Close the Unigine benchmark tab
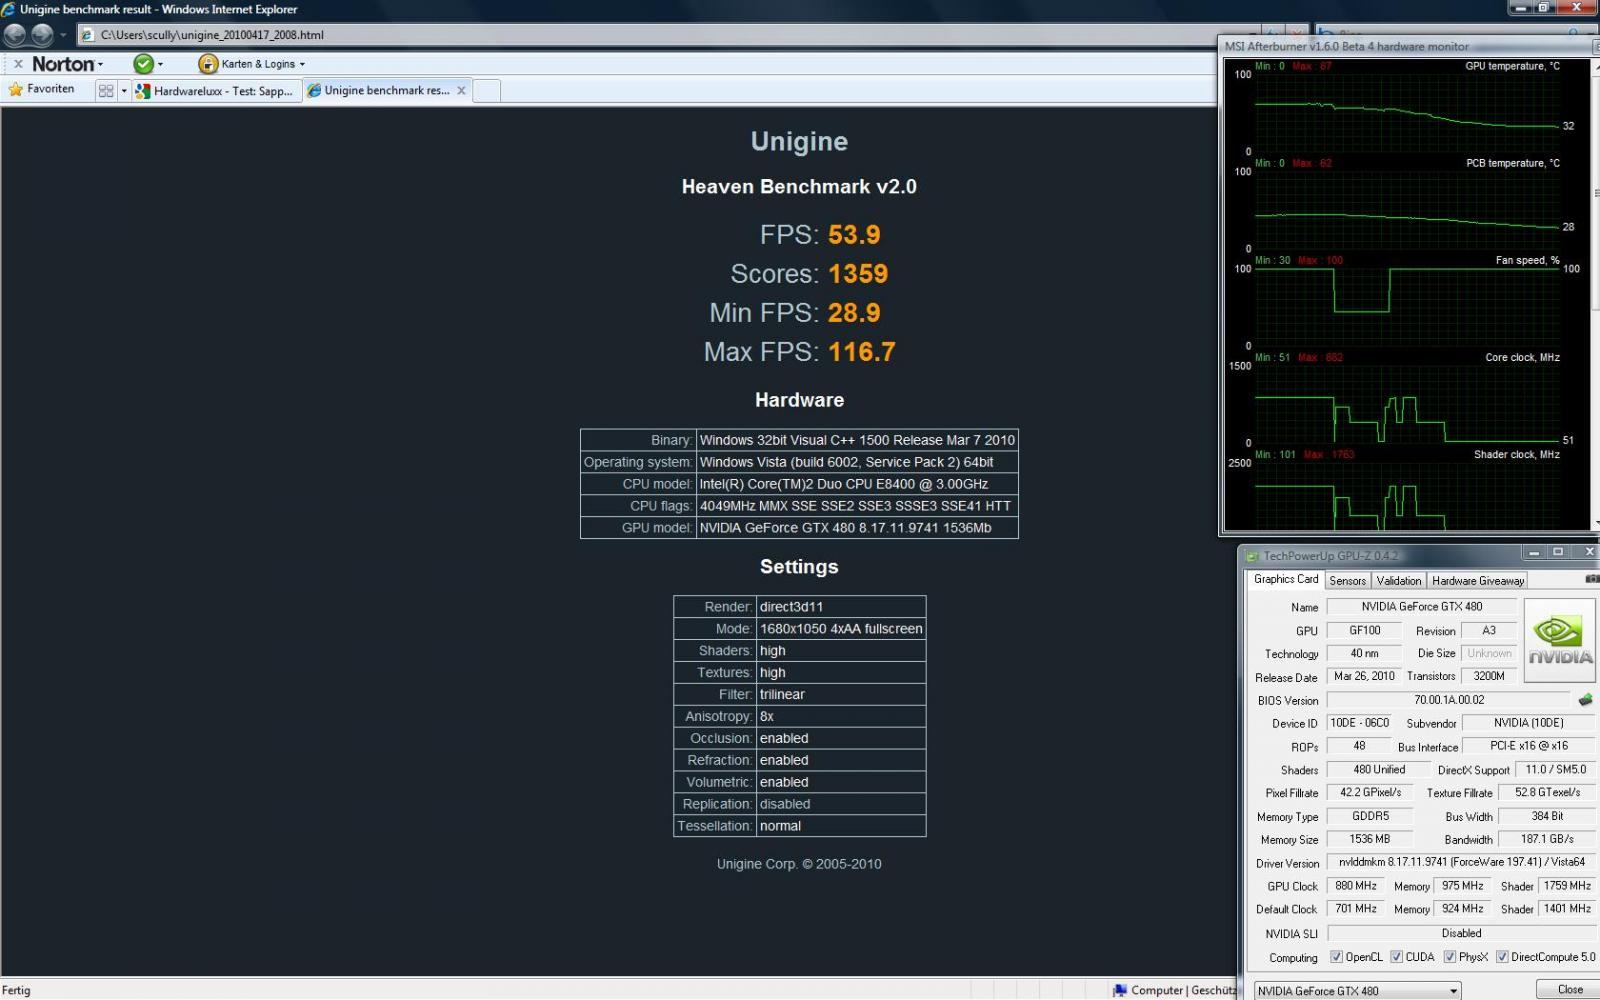This screenshot has width=1600, height=1000. pos(461,90)
